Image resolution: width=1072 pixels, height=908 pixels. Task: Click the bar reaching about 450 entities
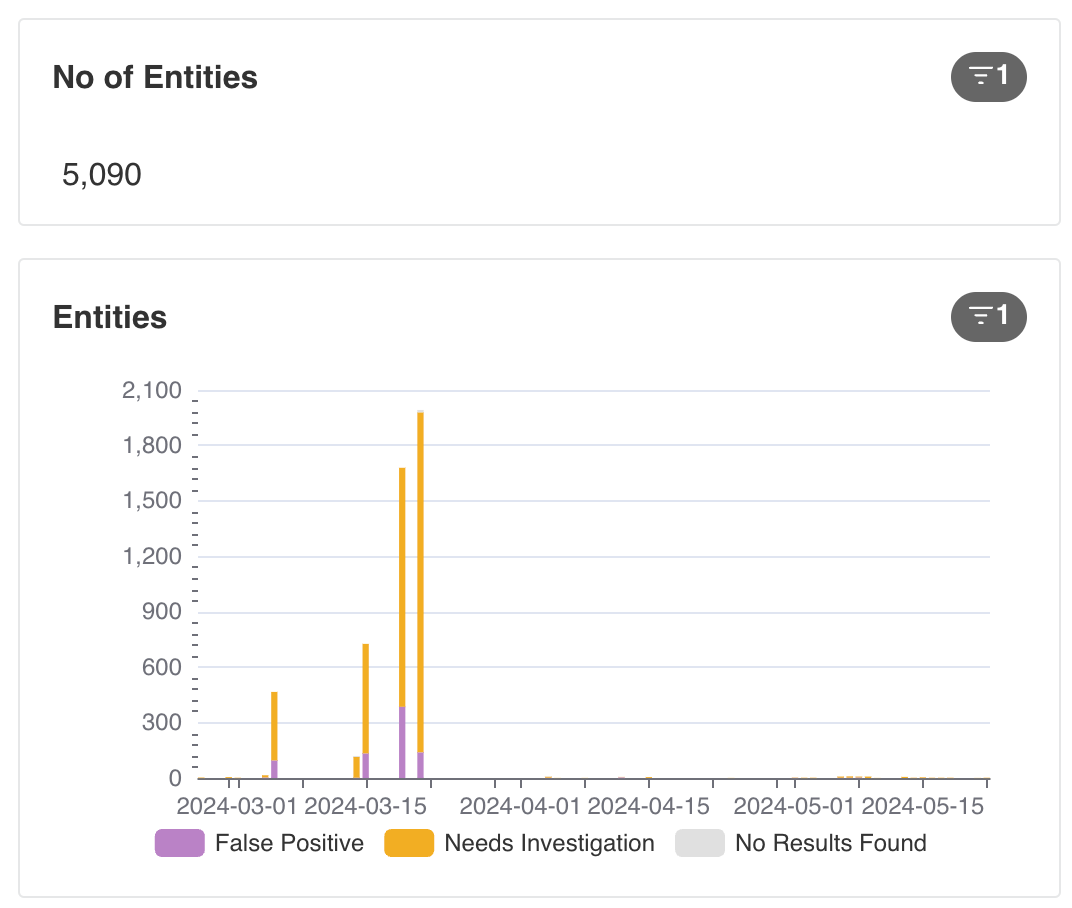click(x=274, y=734)
